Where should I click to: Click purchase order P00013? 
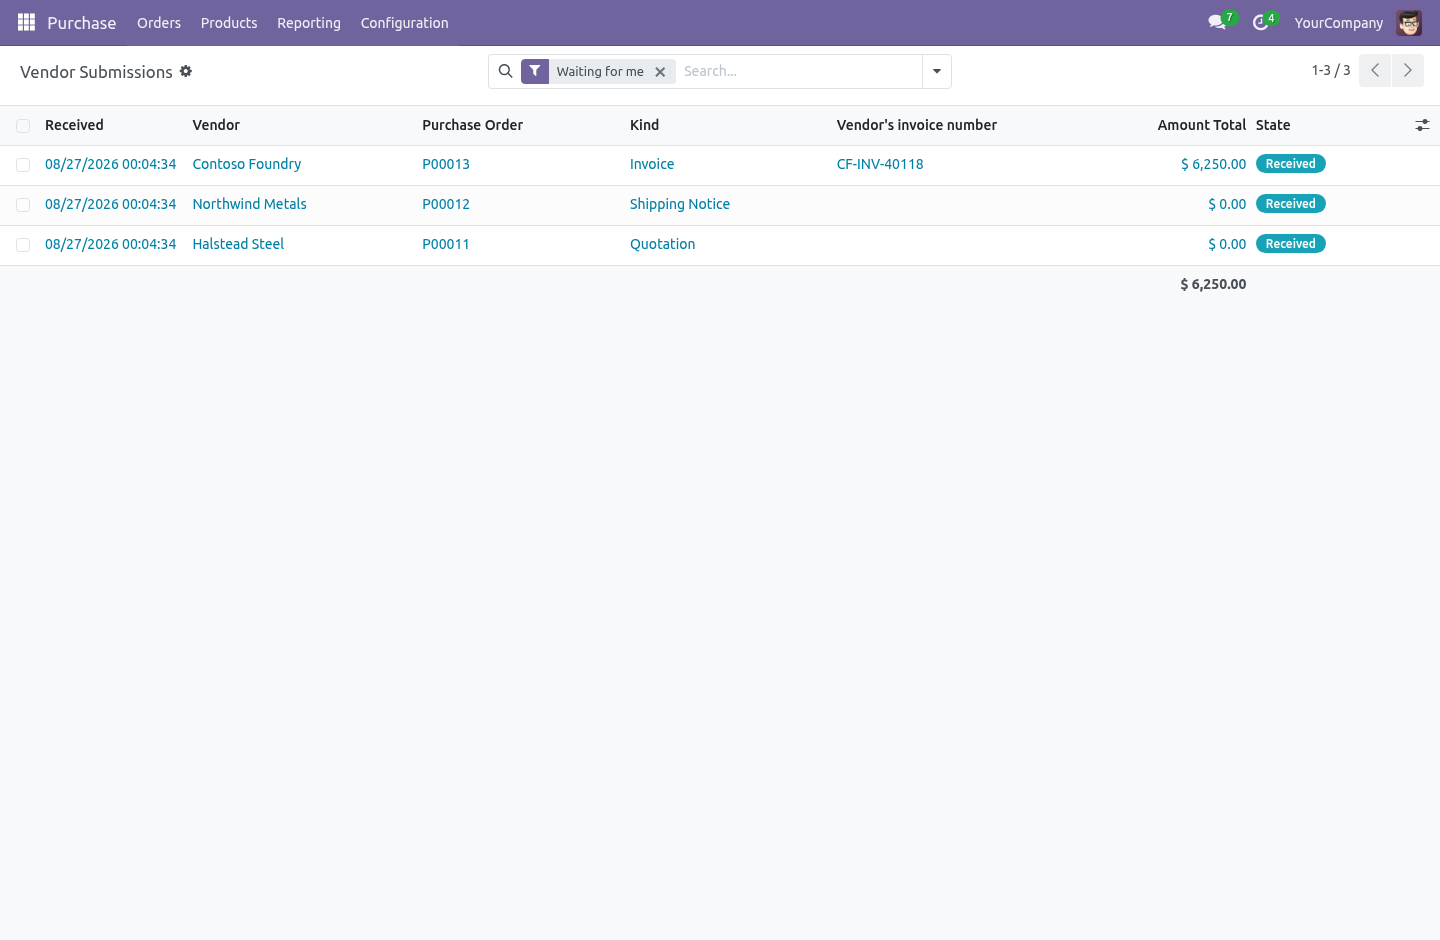click(x=446, y=164)
